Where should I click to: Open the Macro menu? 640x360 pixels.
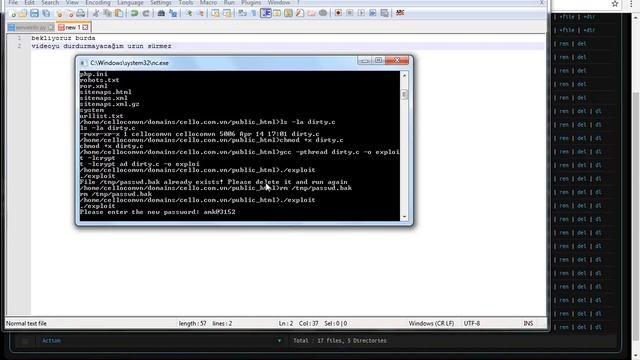click(x=208, y=3)
